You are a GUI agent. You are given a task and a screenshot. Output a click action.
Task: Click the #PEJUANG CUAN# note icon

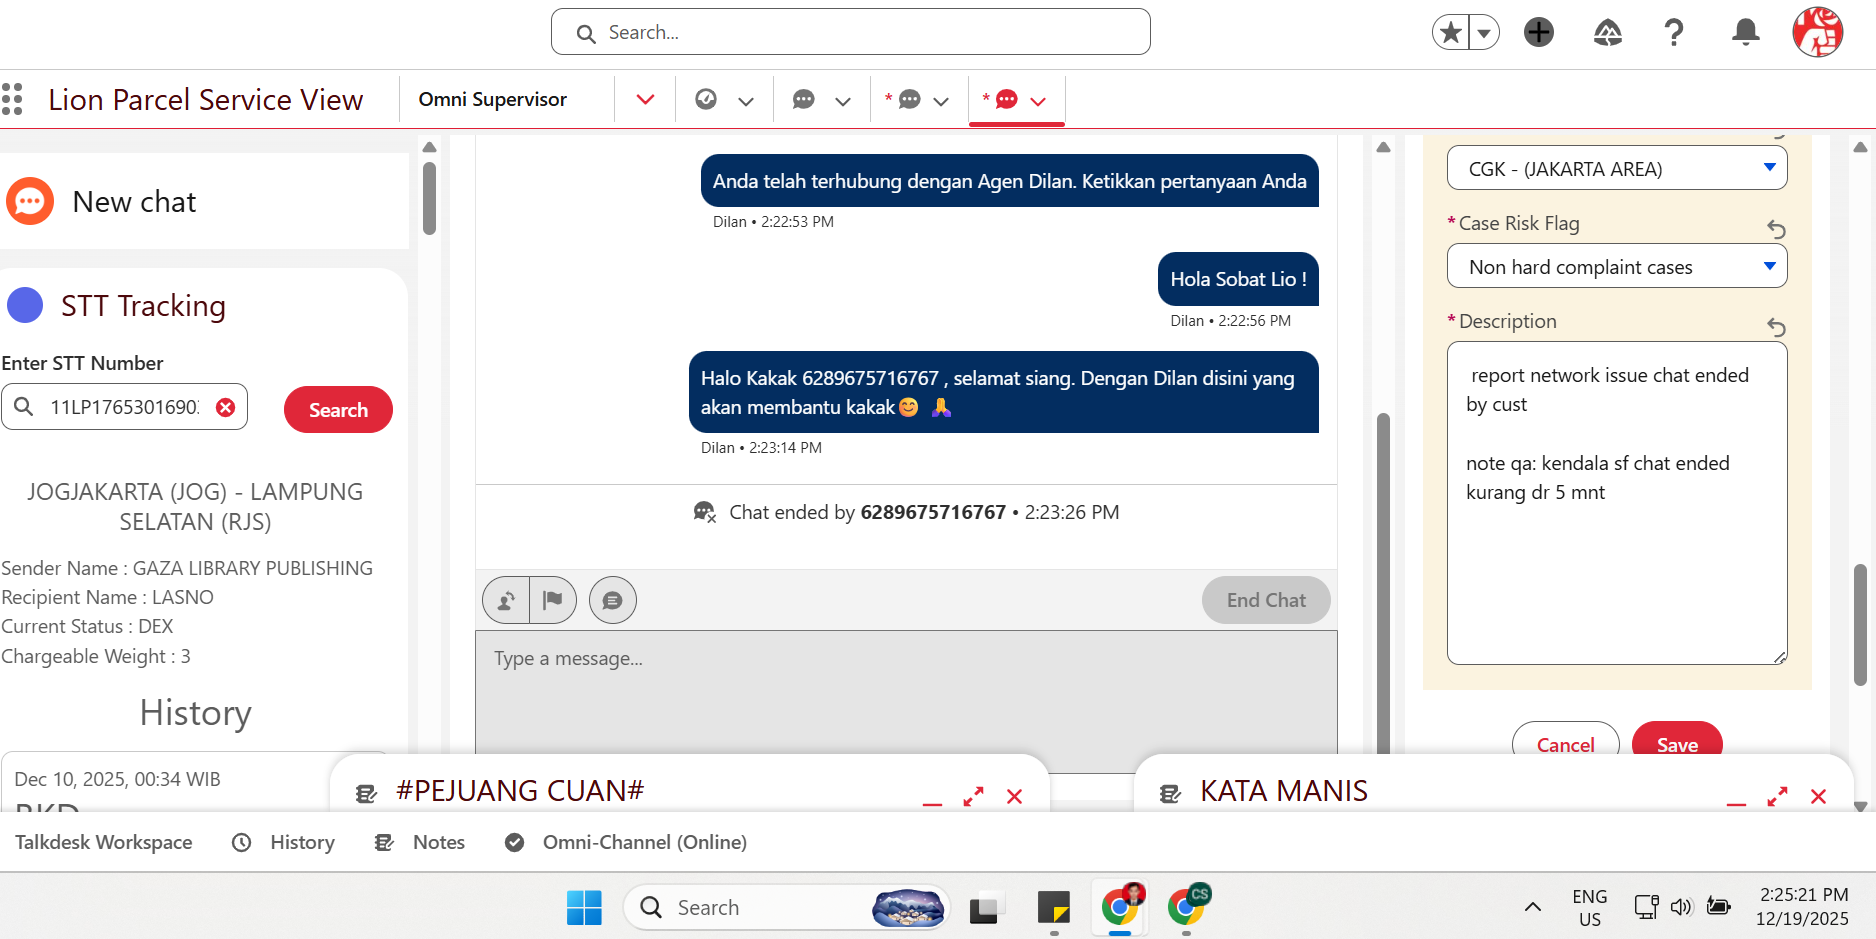(x=366, y=794)
